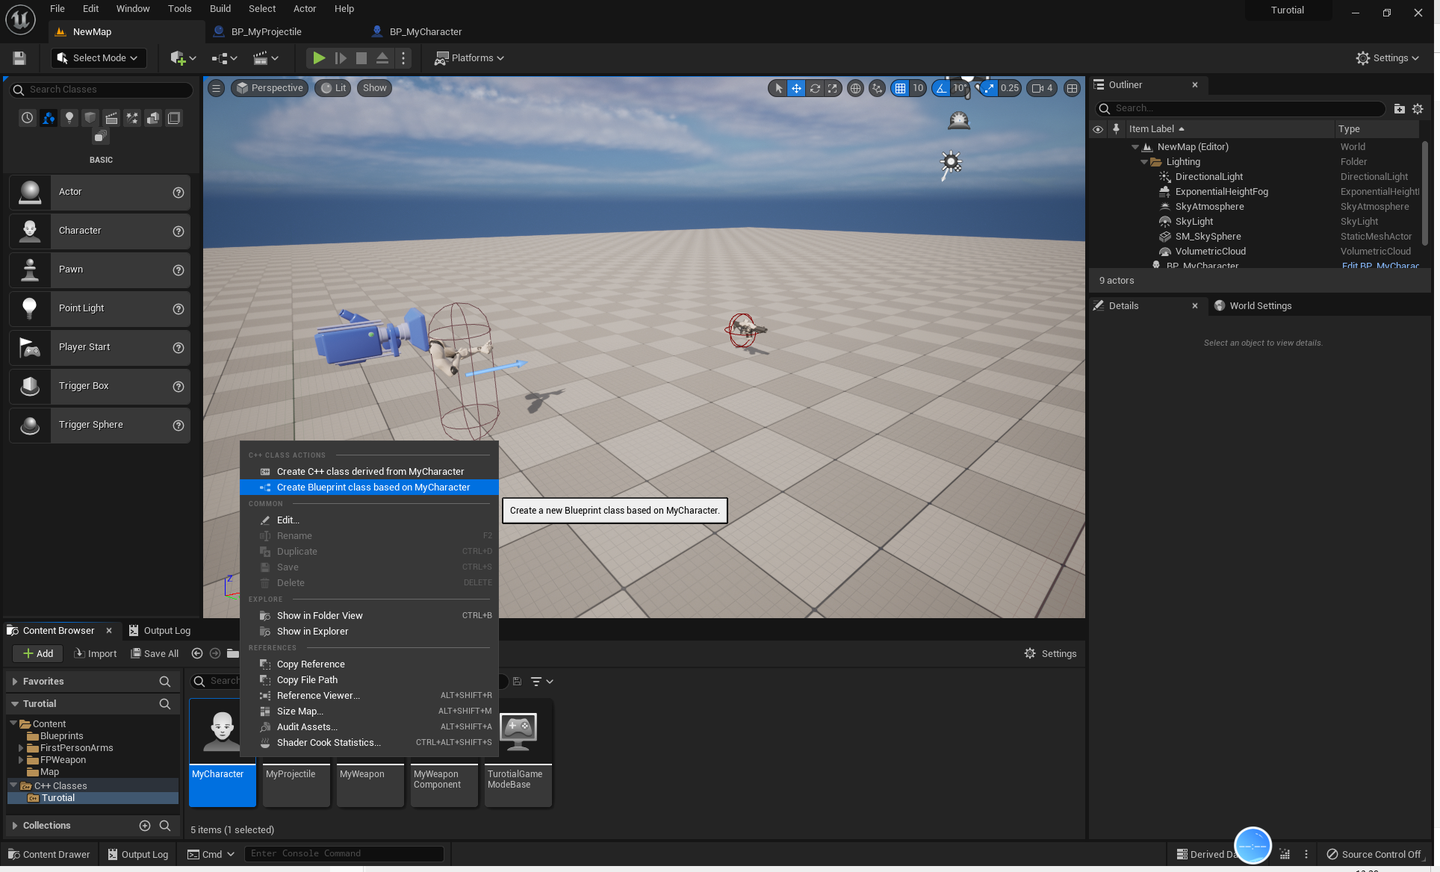1440x872 pixels.
Task: Collapse the Lighting folder in the Outliner
Action: [x=1146, y=161]
